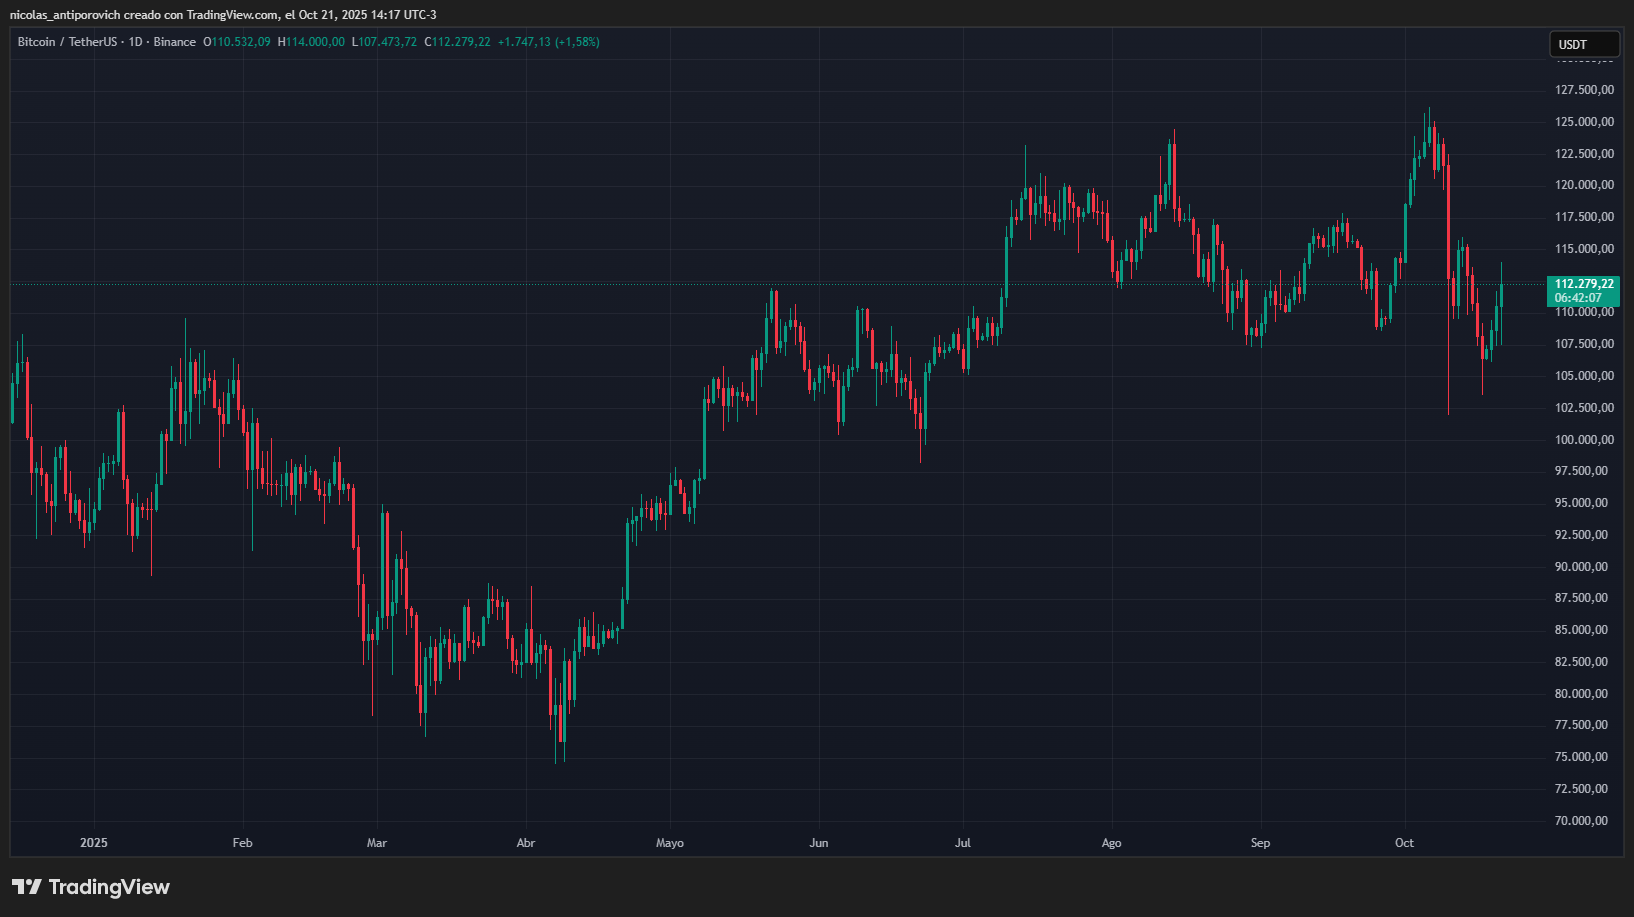This screenshot has height=917, width=1634.
Task: Click the TradingView.com header attribution text
Action: pos(232,15)
